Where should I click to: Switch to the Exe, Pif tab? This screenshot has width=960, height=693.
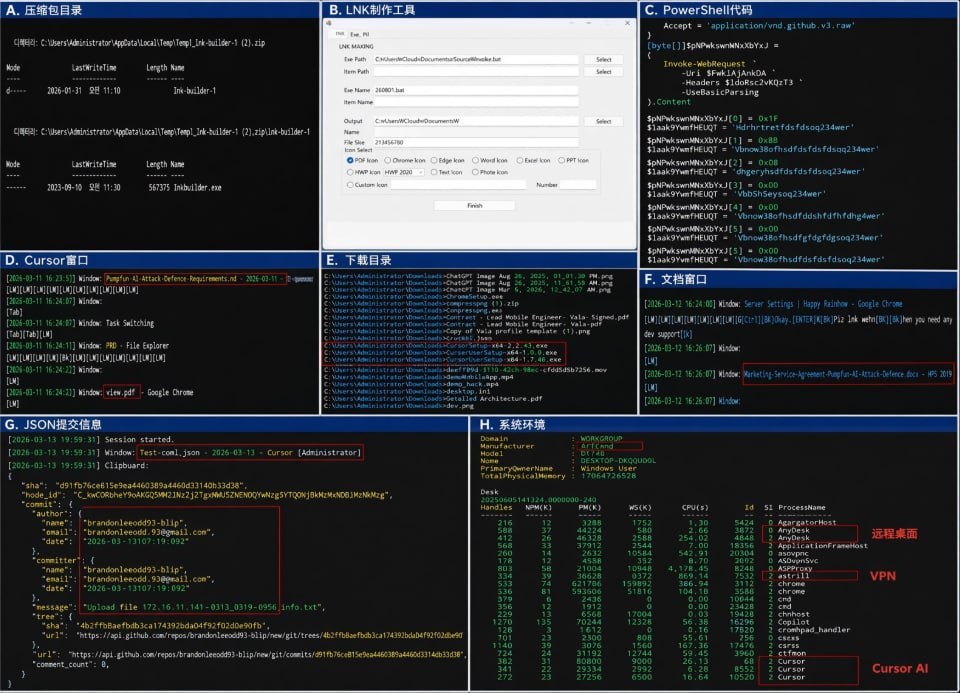point(359,34)
